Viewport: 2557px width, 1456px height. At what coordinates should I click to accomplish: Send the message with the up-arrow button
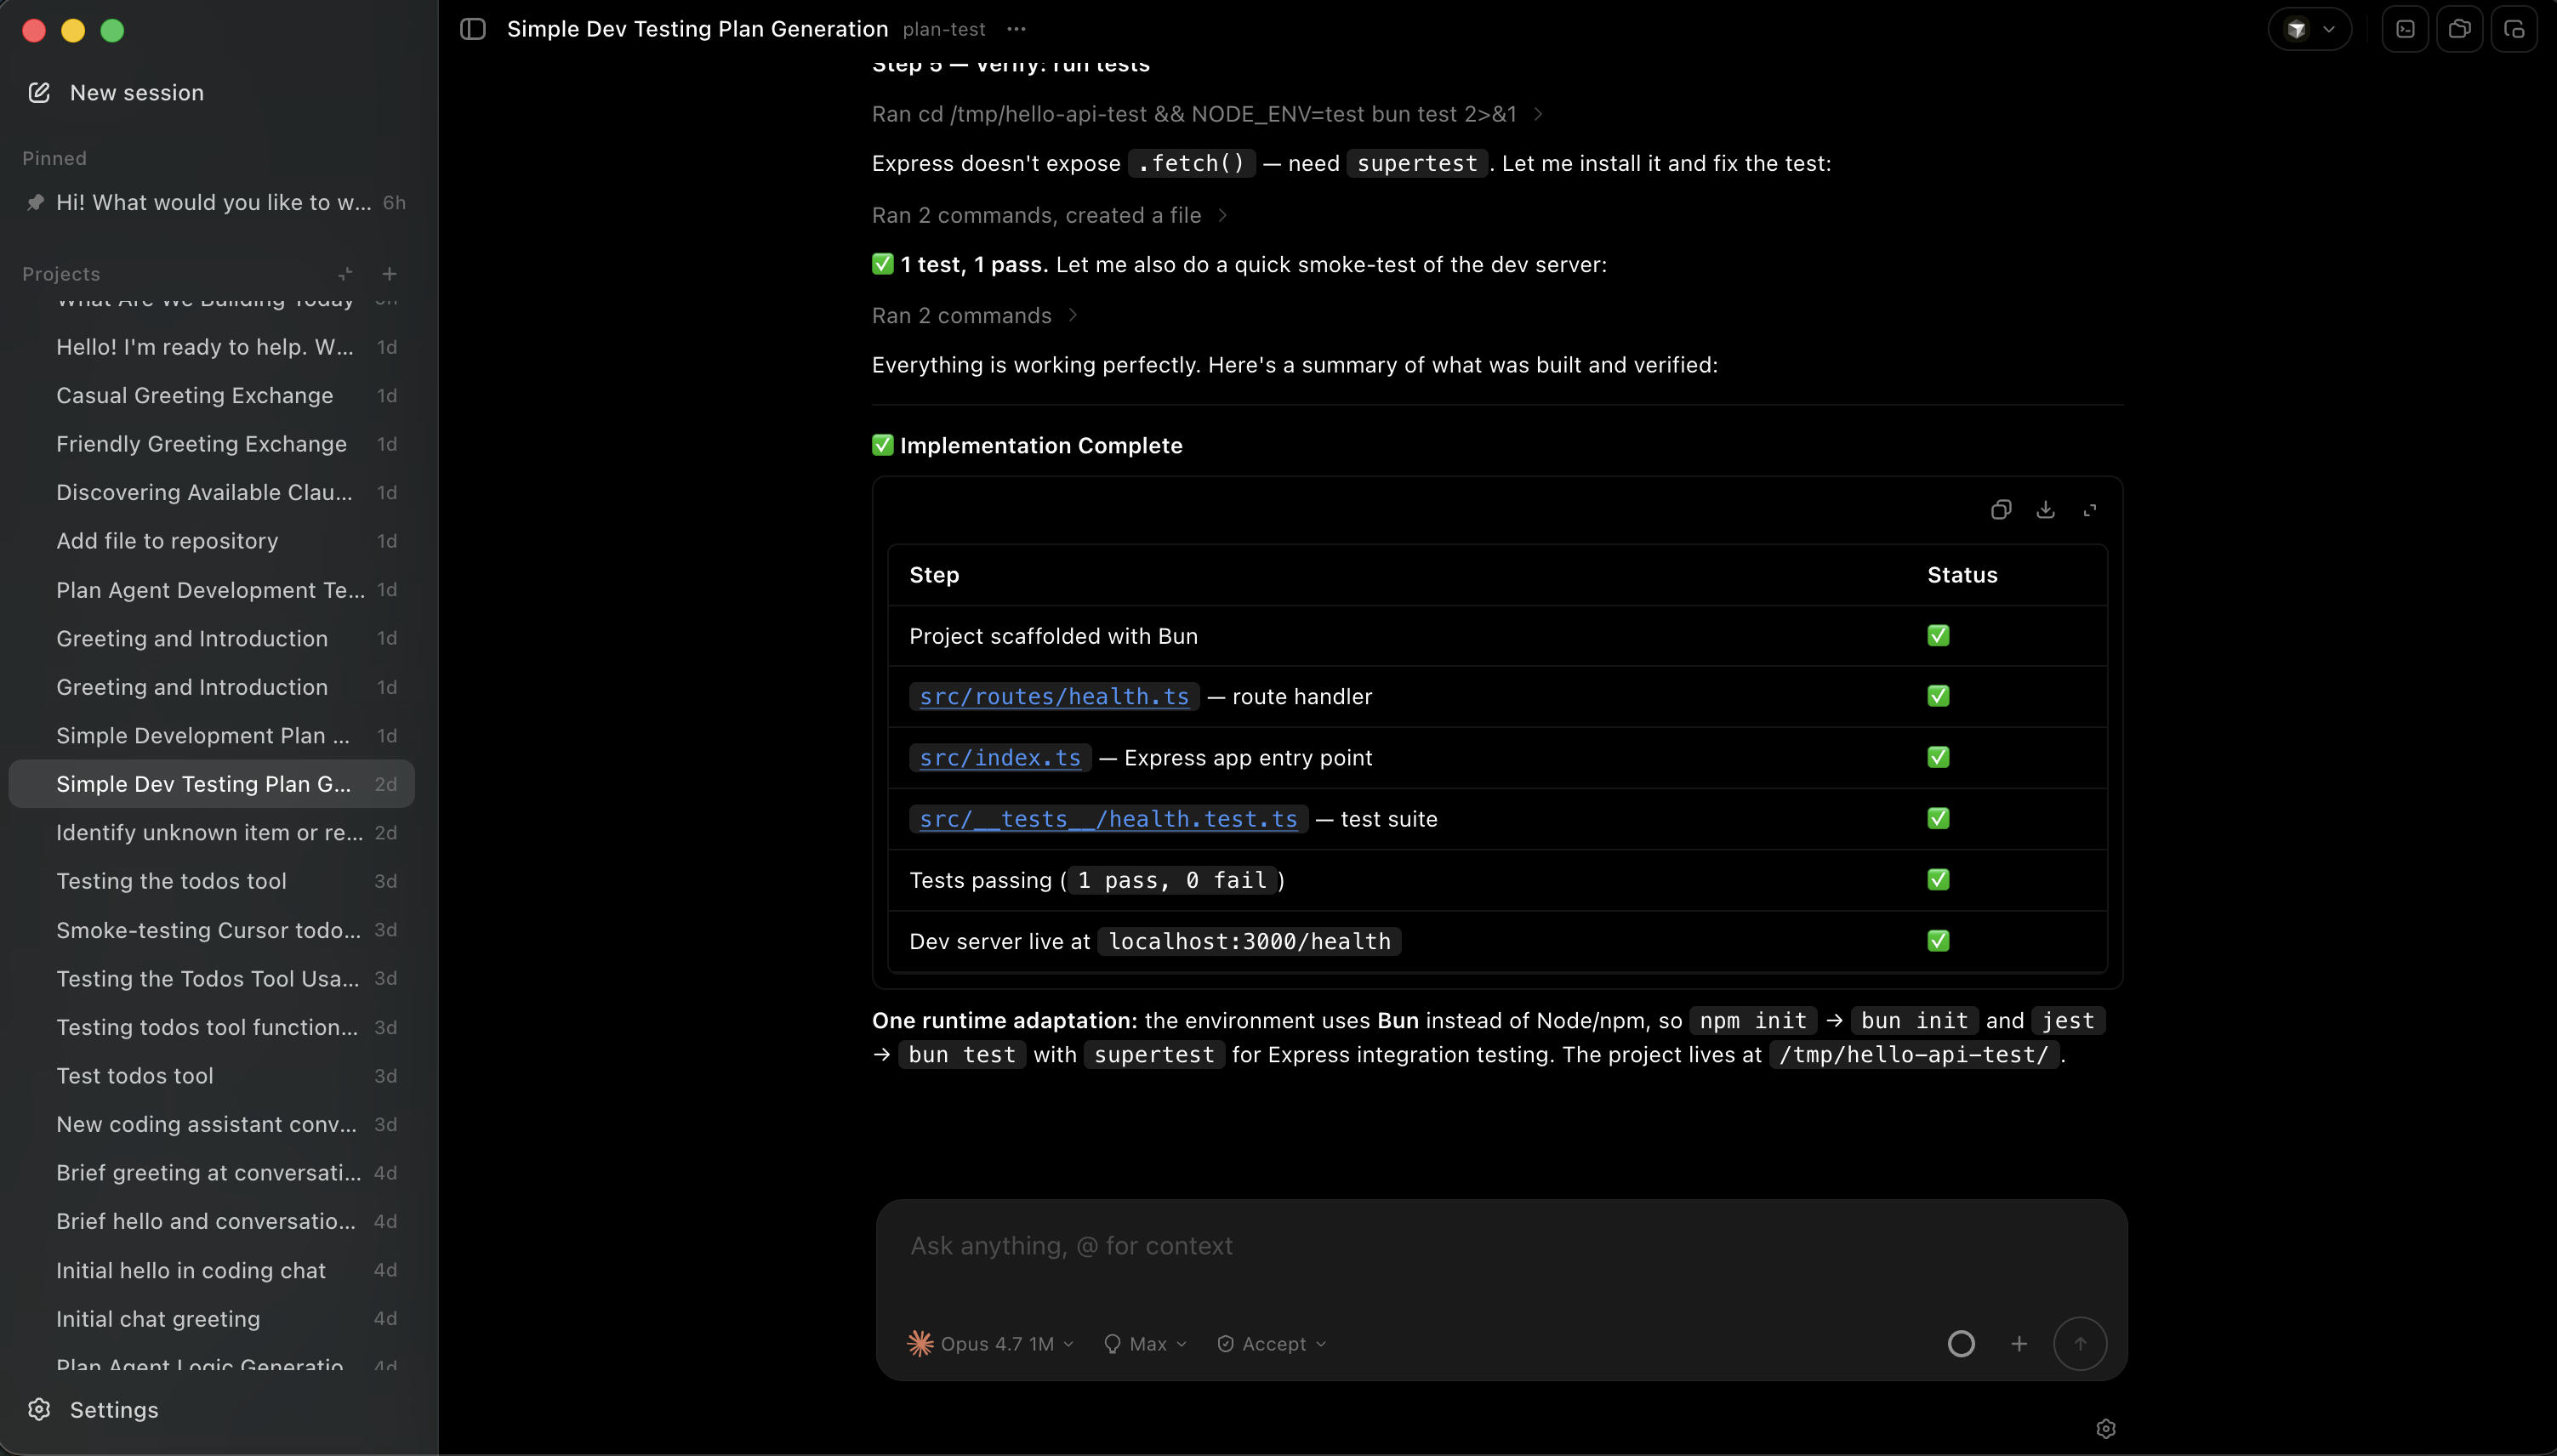[x=2080, y=1344]
